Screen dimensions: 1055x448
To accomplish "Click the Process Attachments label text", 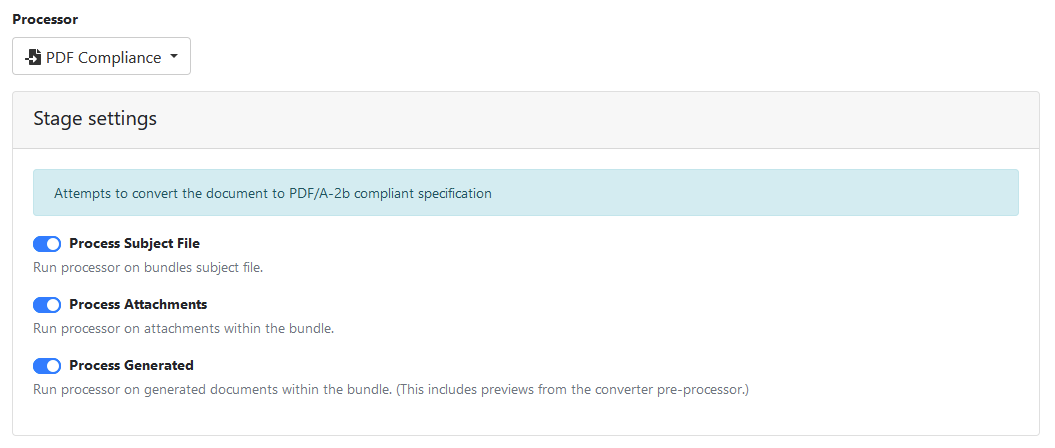I will [x=138, y=305].
